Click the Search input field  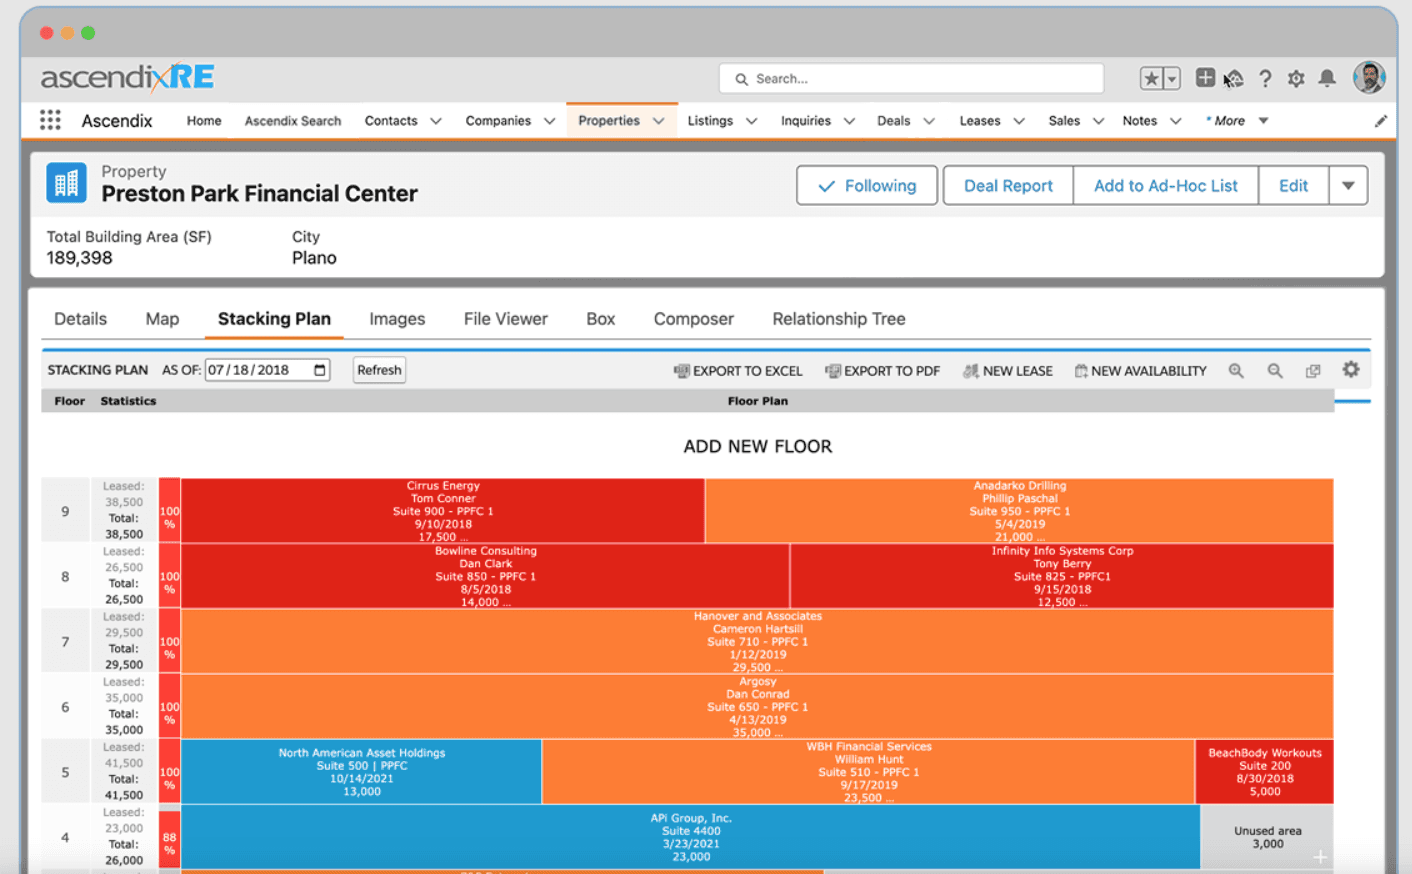[x=911, y=79]
